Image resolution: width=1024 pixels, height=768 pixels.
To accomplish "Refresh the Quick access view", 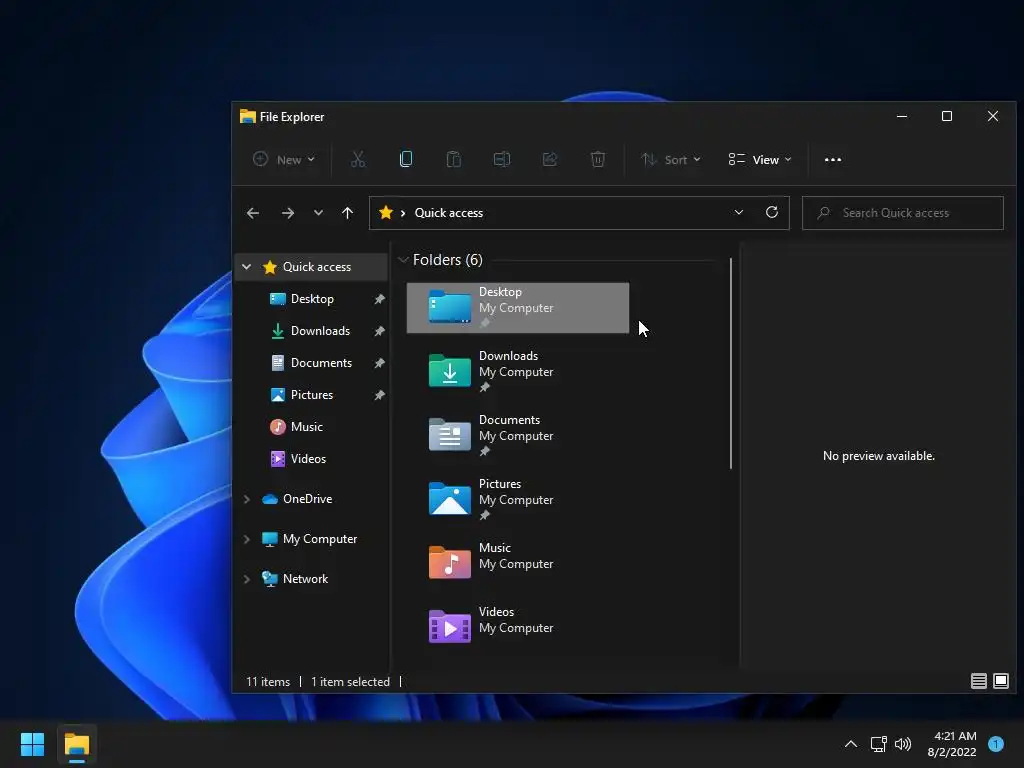I will point(772,212).
